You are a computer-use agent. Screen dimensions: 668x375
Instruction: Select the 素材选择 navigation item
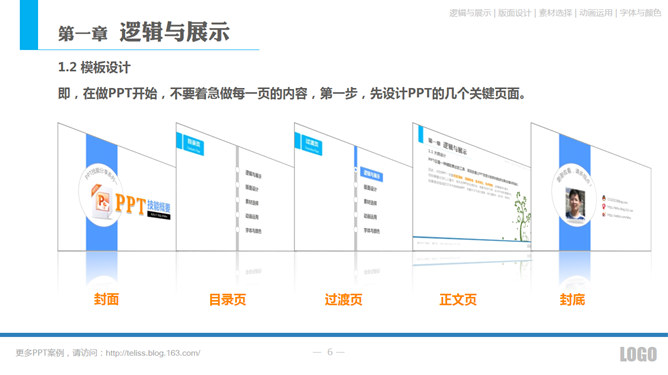[555, 13]
